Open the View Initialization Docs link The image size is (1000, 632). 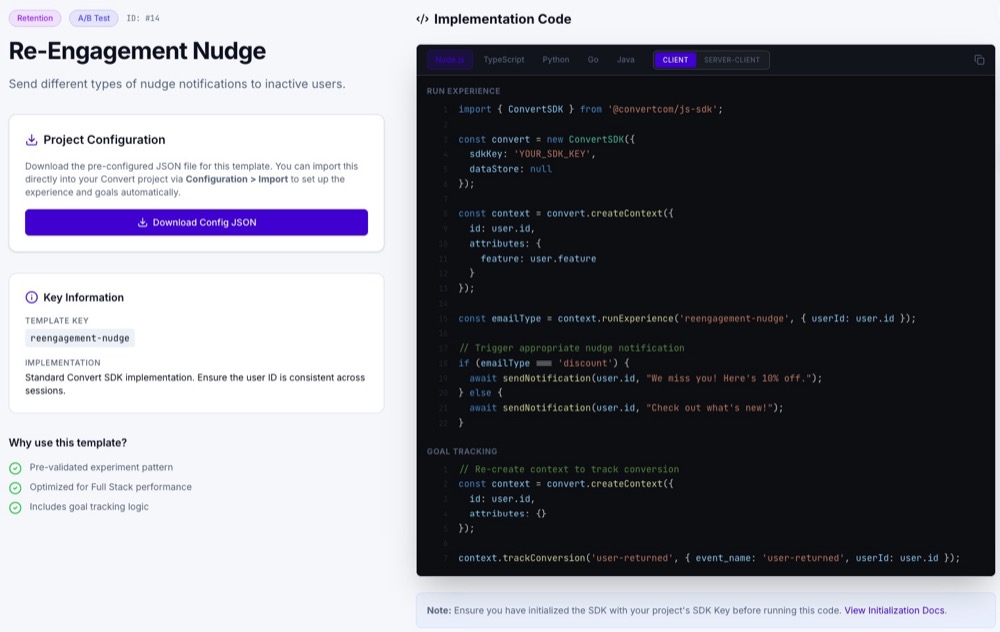(x=894, y=610)
